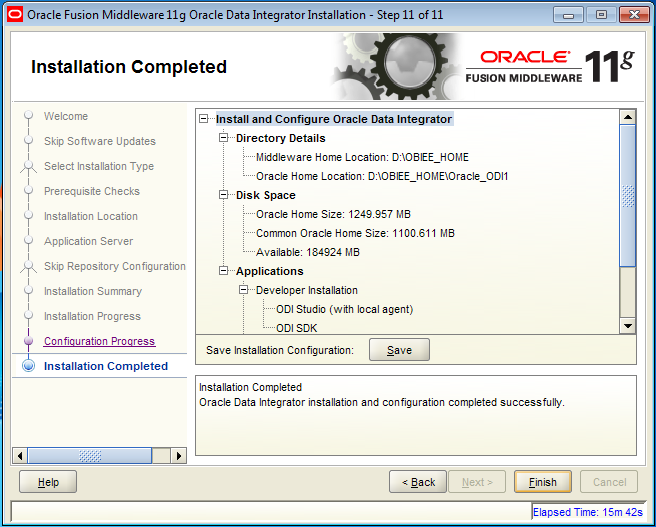Screen dimensions: 656x527
Task: Click the 'Disk Space' label
Action: coord(266,195)
